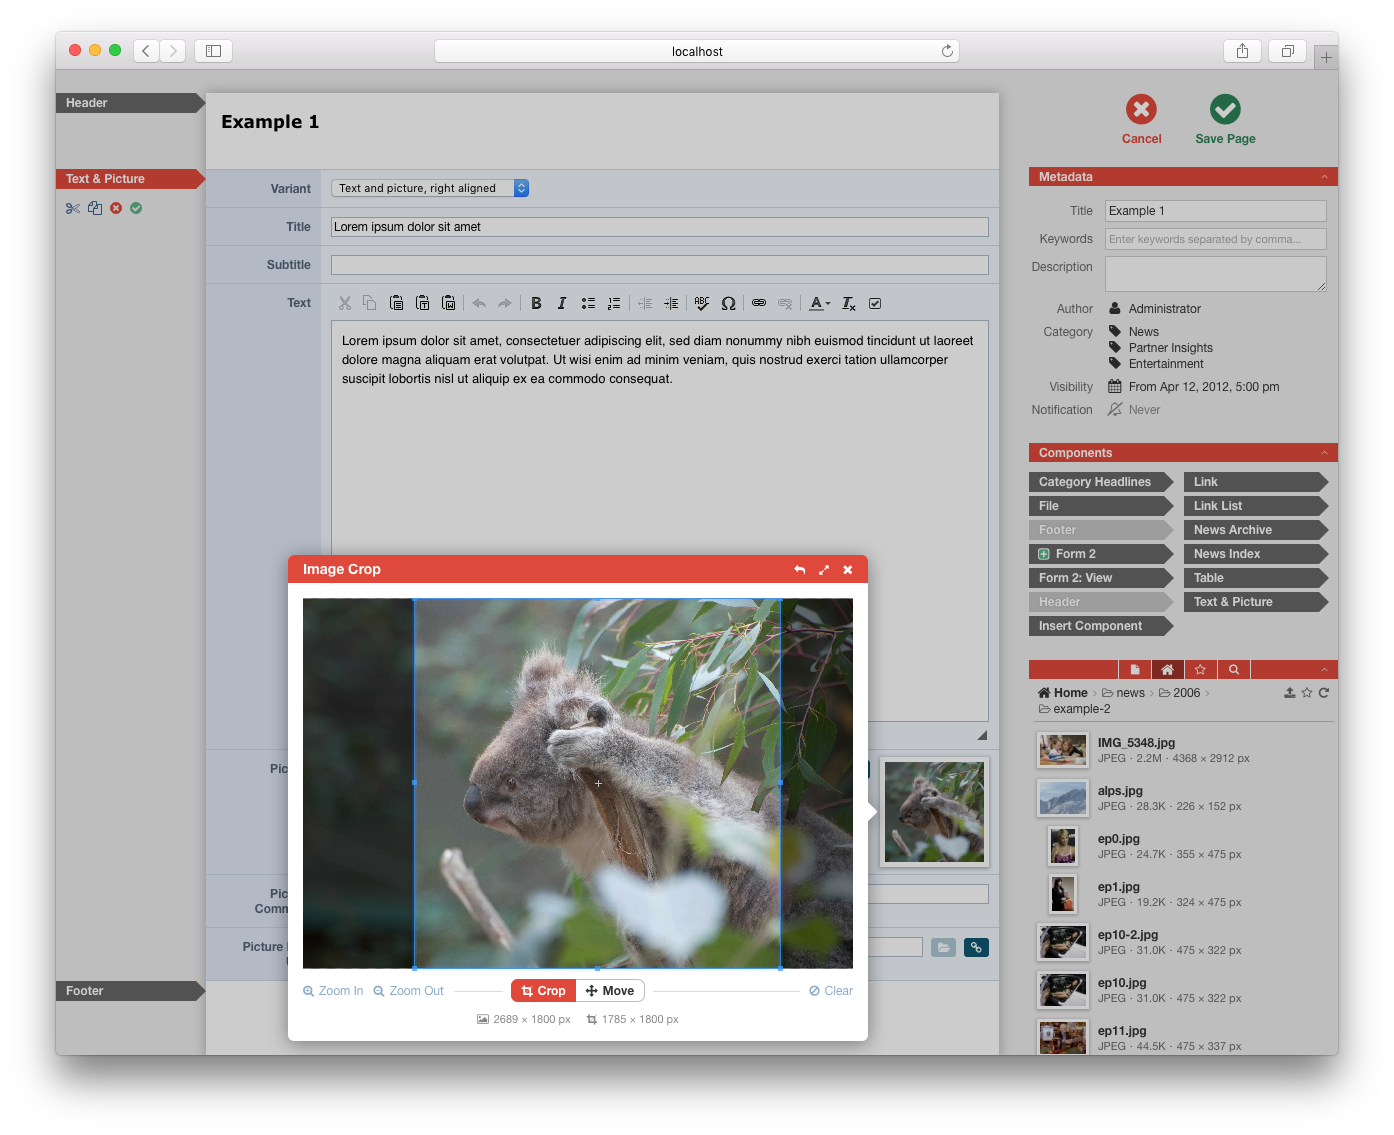Insert a bulleted list

pos(588,303)
